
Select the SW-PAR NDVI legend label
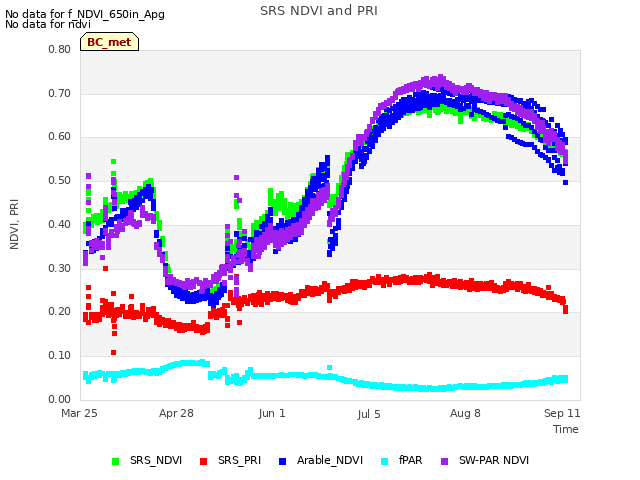(494, 460)
